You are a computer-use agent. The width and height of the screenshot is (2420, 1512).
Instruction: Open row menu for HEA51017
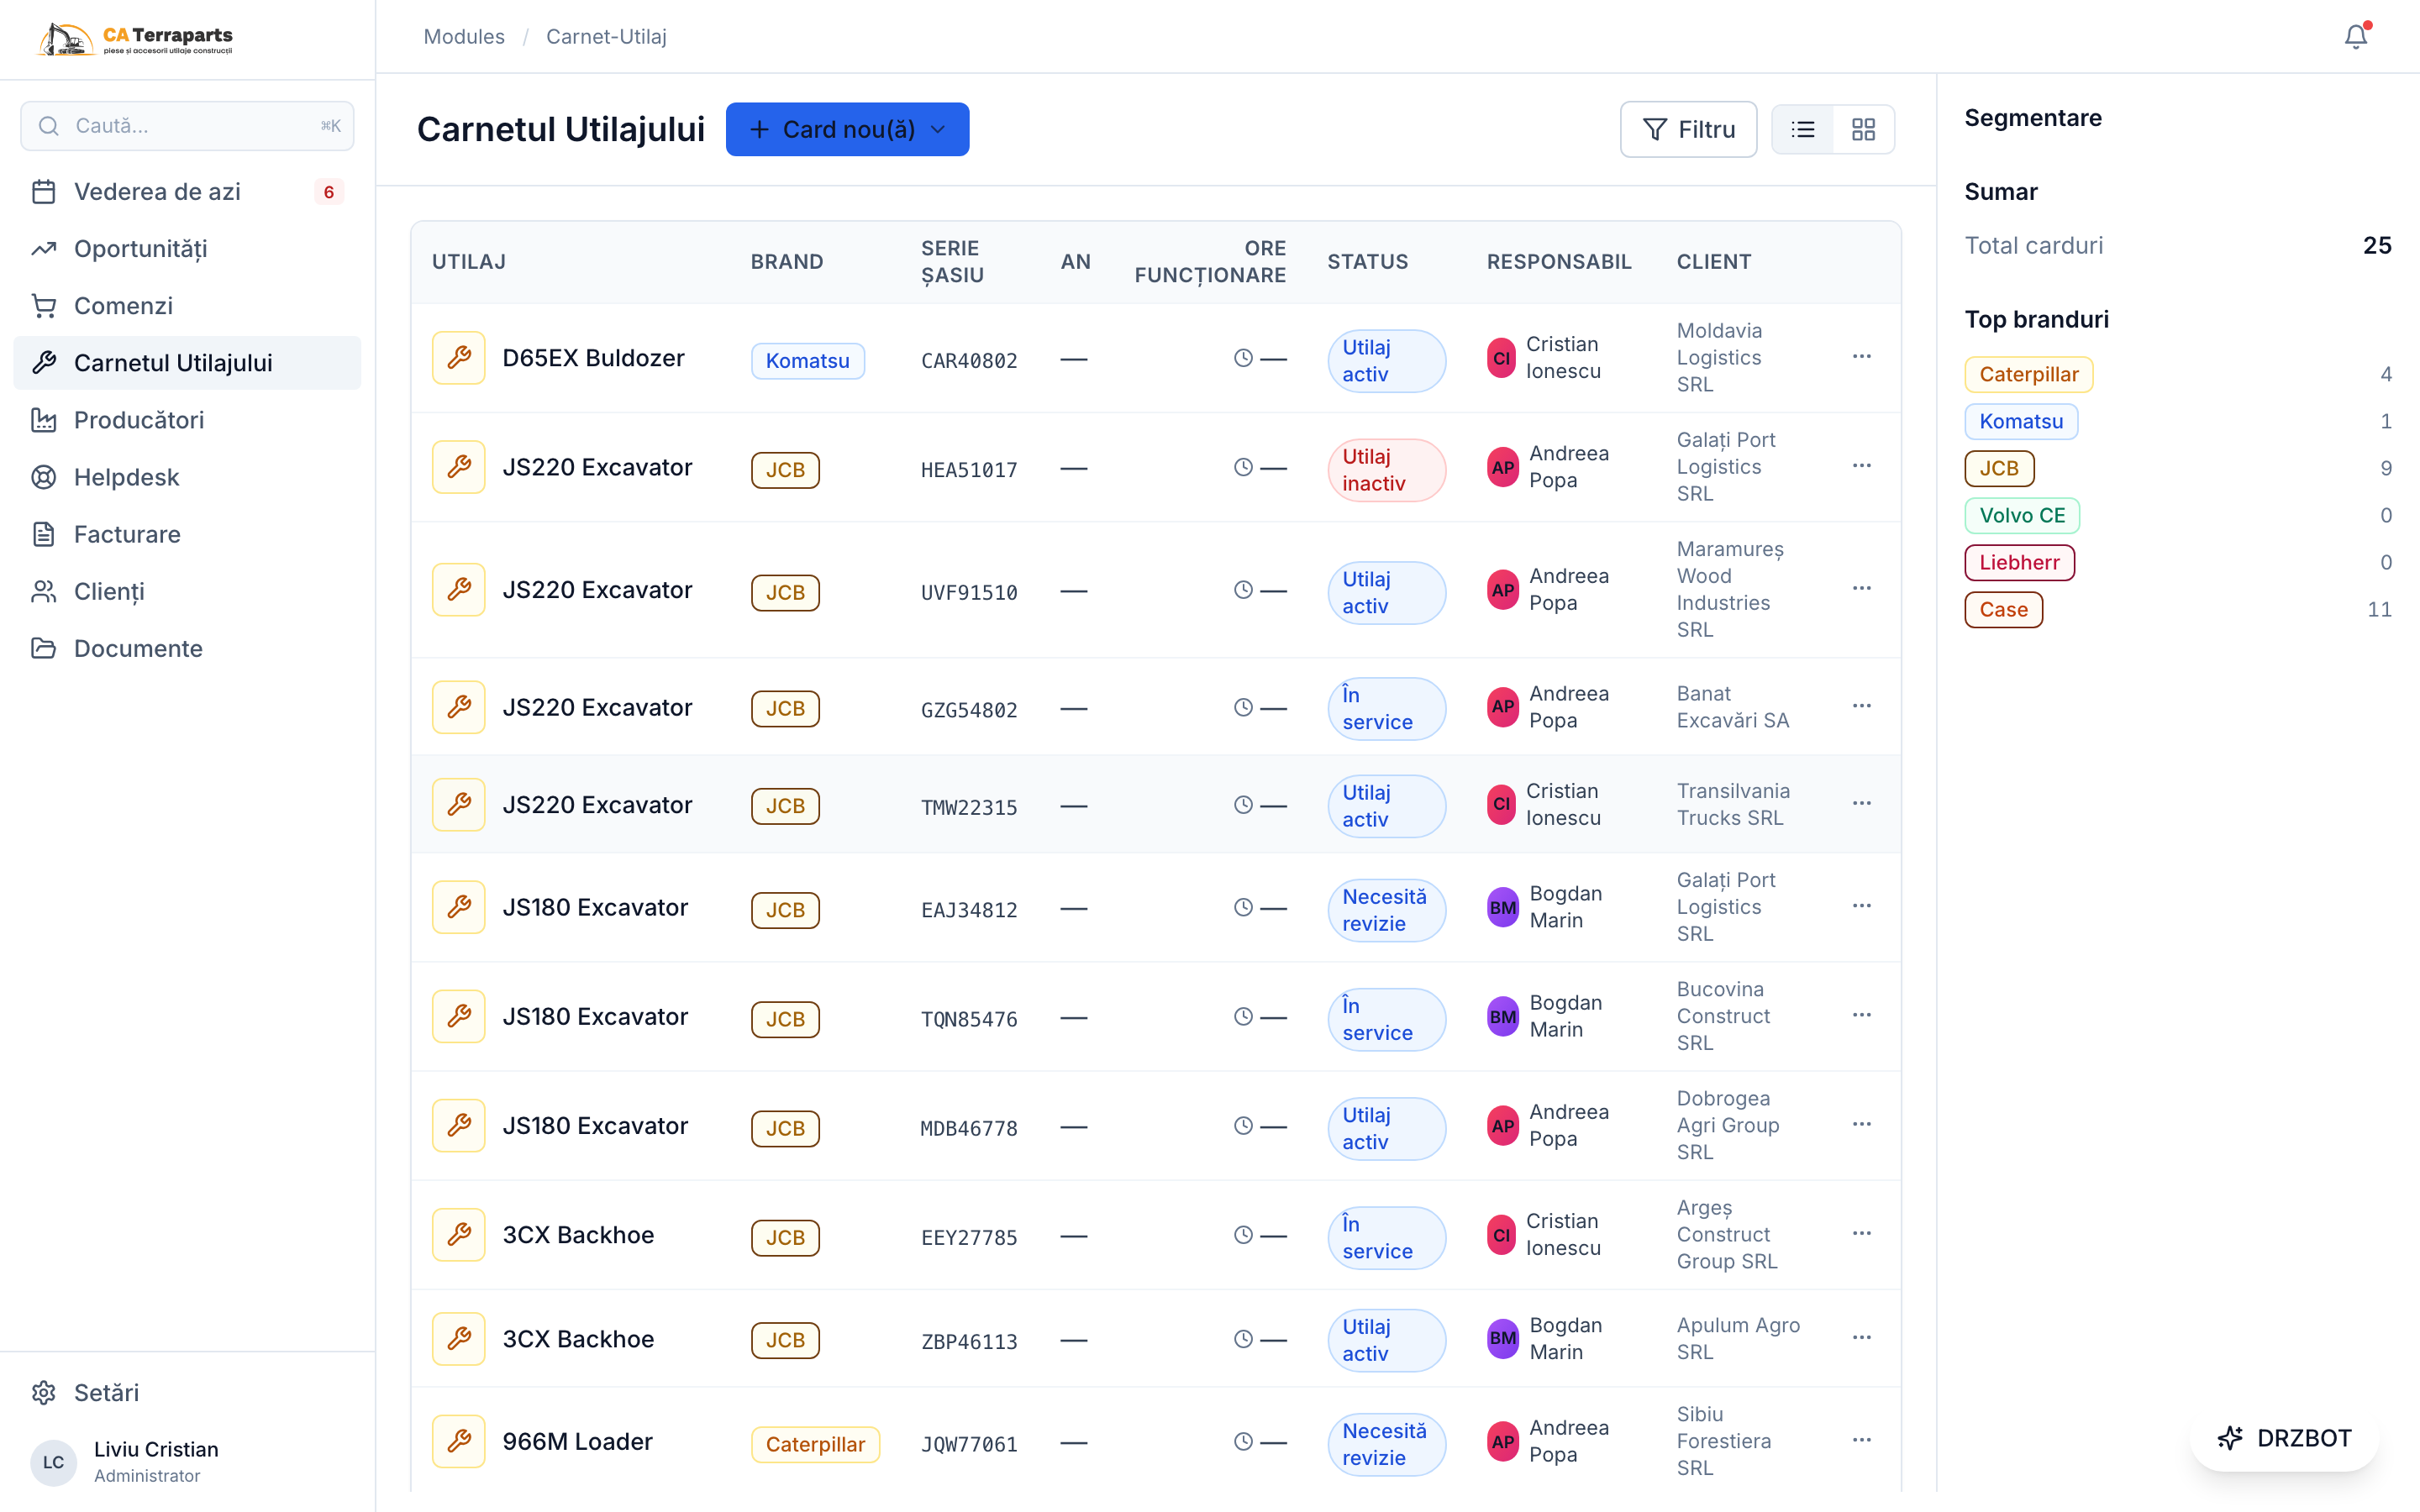(1861, 466)
